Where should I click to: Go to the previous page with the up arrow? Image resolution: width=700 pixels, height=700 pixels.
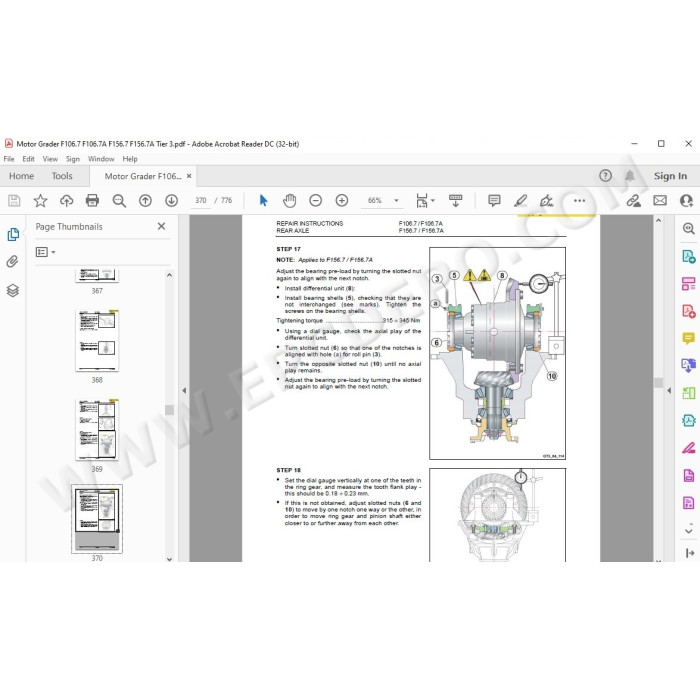pos(145,200)
